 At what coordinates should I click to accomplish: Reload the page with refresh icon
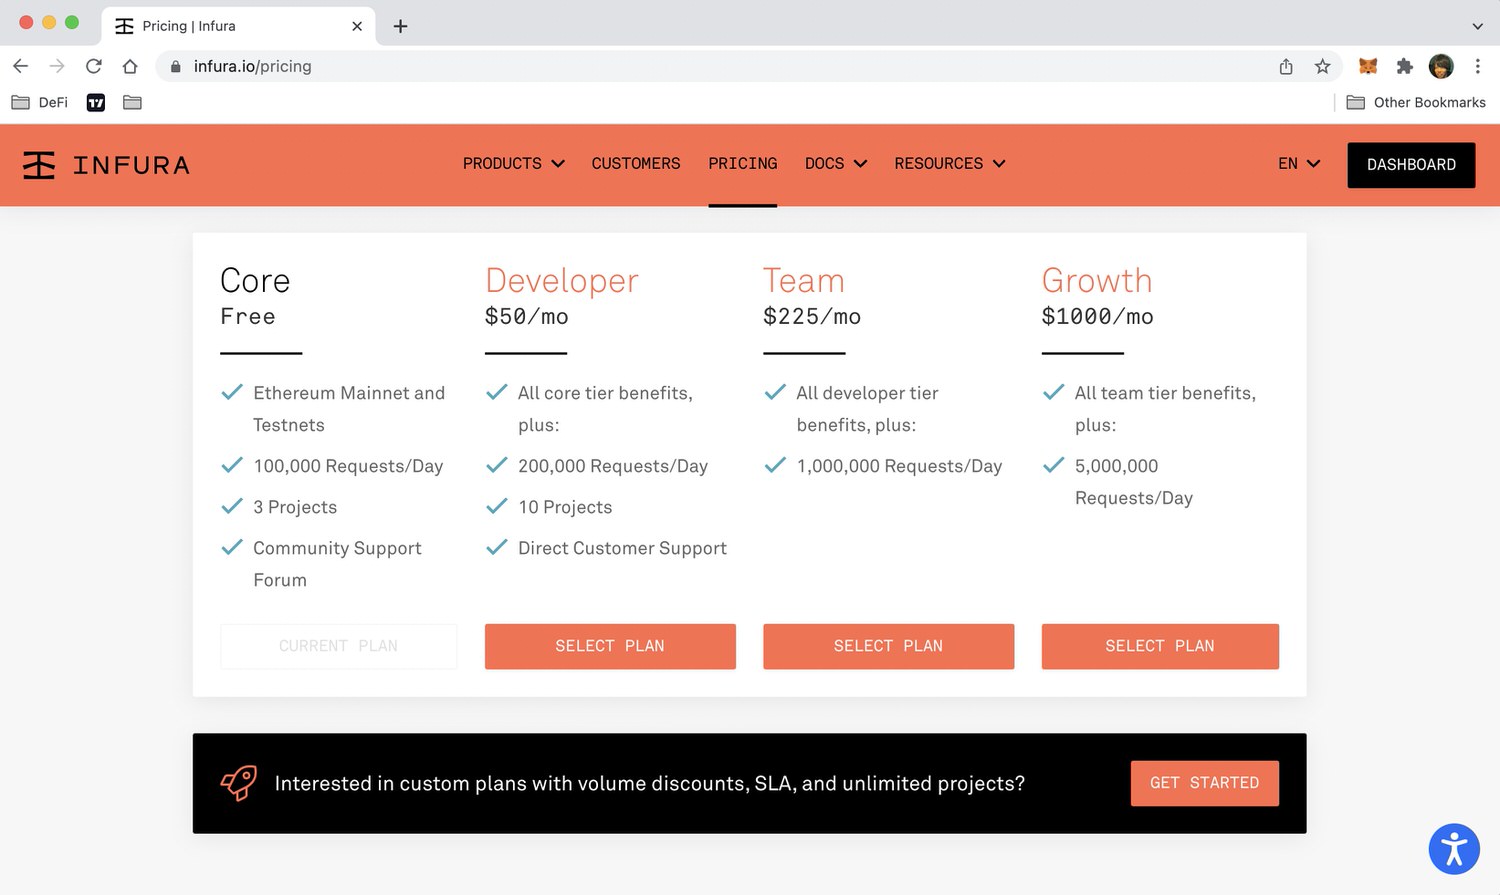click(94, 66)
